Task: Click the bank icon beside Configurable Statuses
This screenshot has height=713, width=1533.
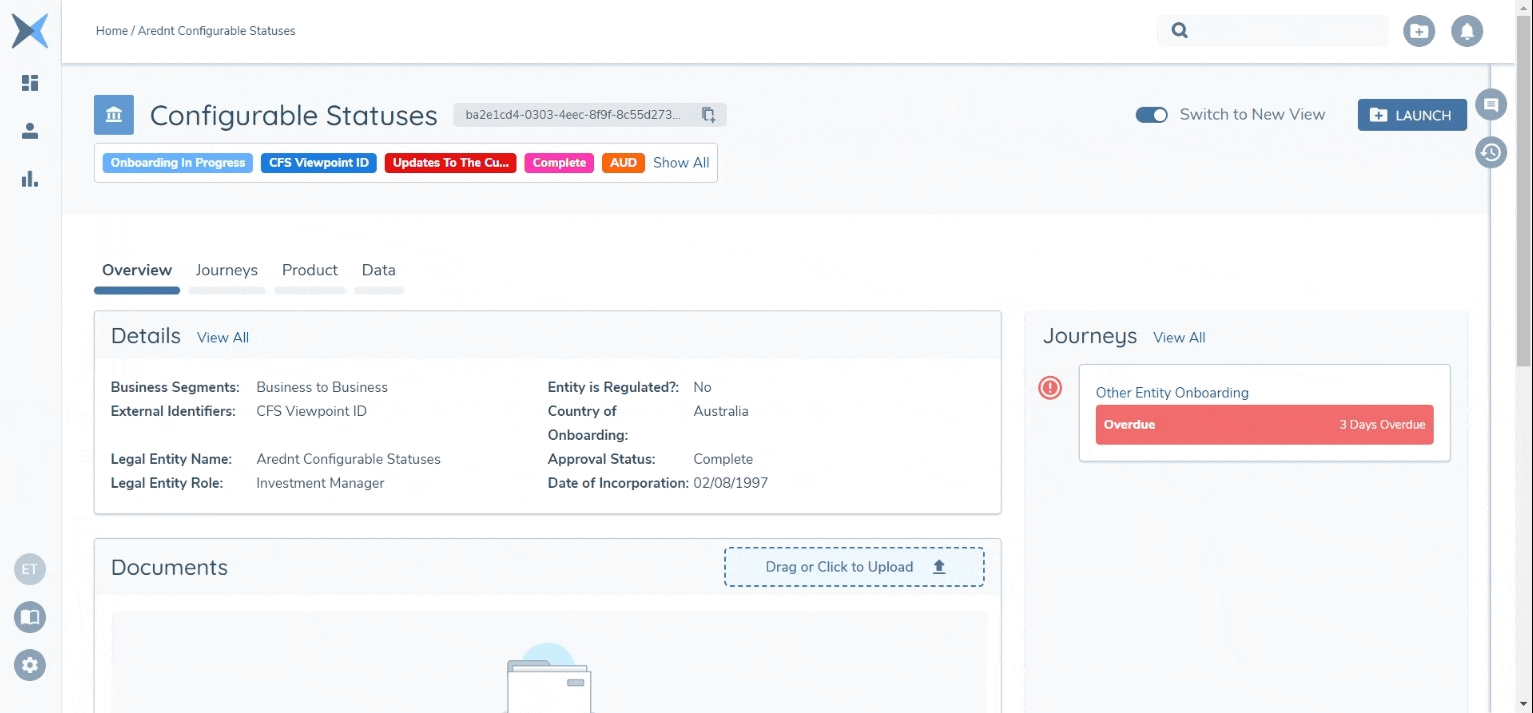Action: [x=113, y=115]
